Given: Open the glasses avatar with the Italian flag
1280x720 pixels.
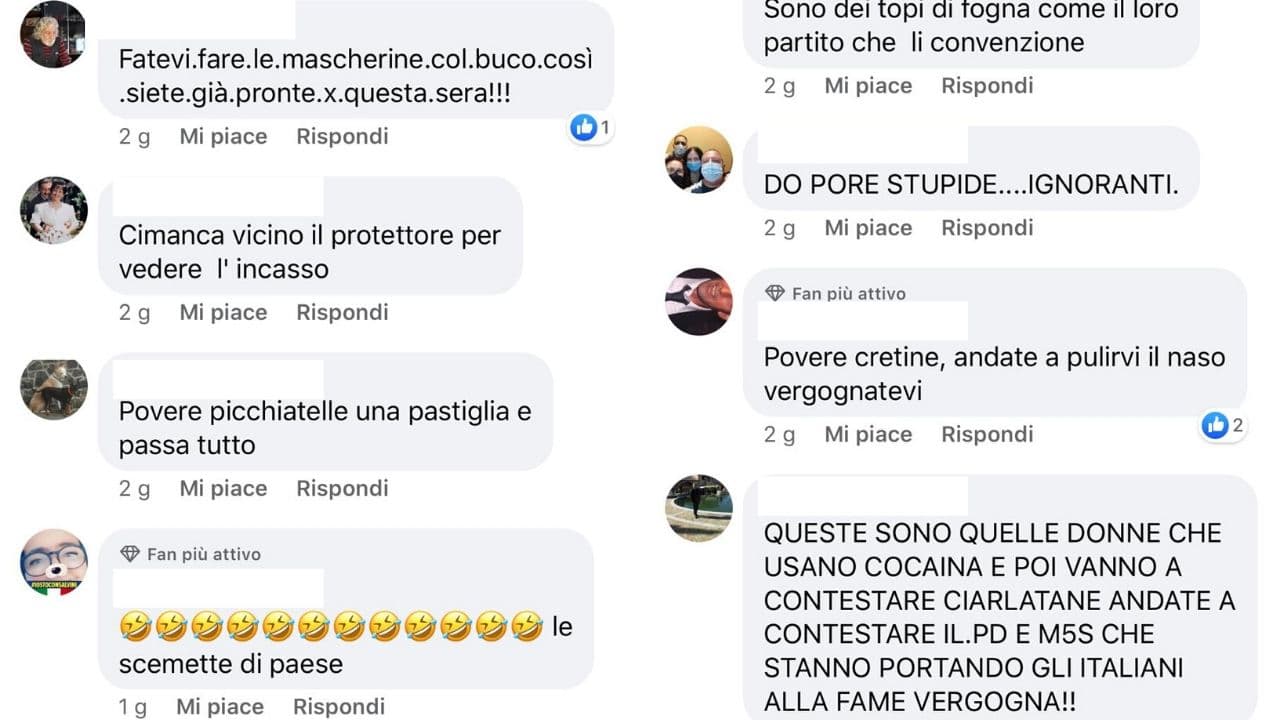Looking at the screenshot, I should [54, 562].
